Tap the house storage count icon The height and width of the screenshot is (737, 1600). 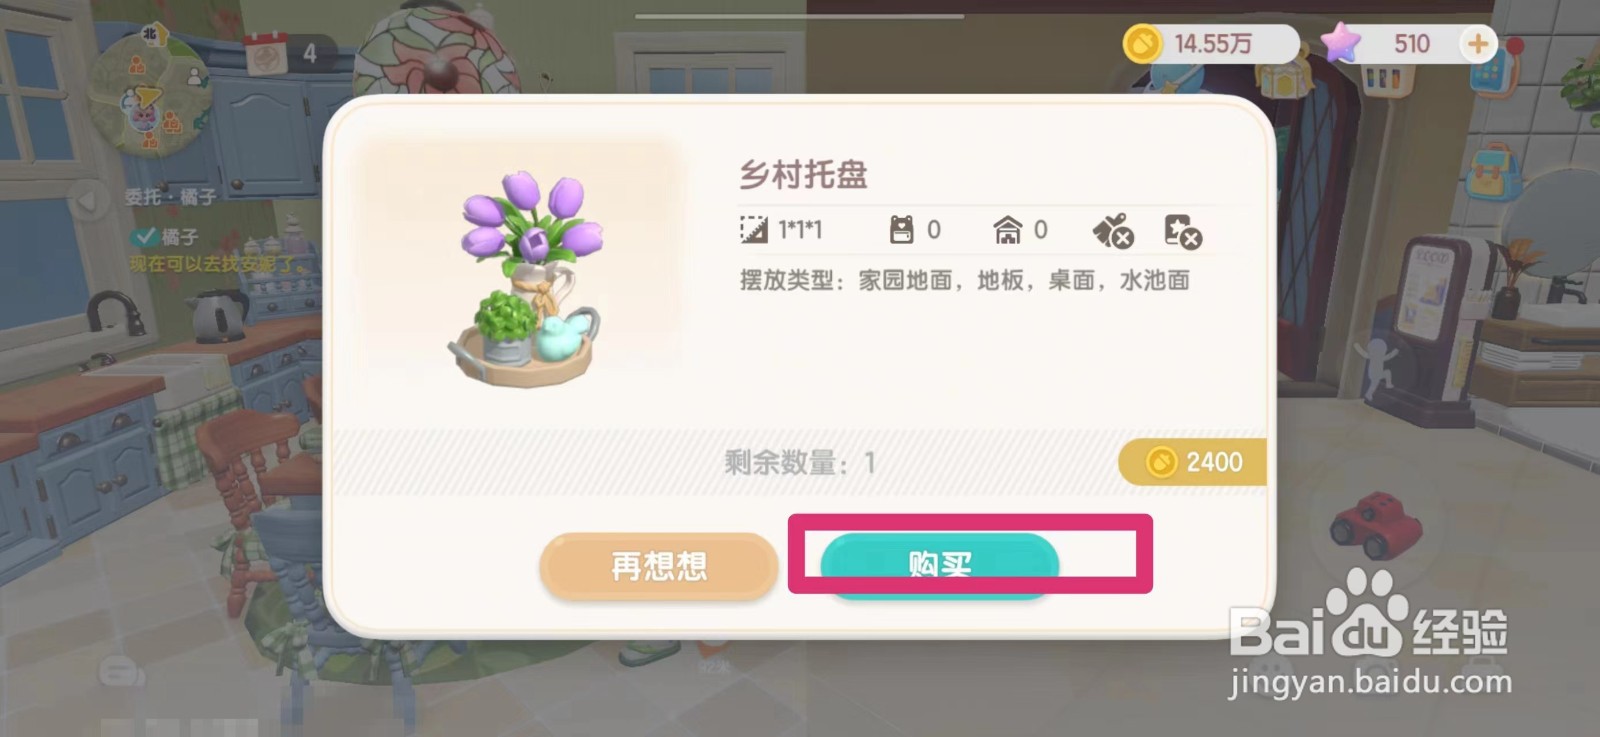pos(1007,230)
